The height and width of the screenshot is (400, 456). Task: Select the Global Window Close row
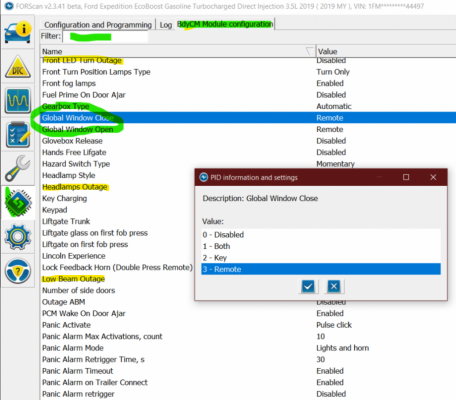point(248,118)
